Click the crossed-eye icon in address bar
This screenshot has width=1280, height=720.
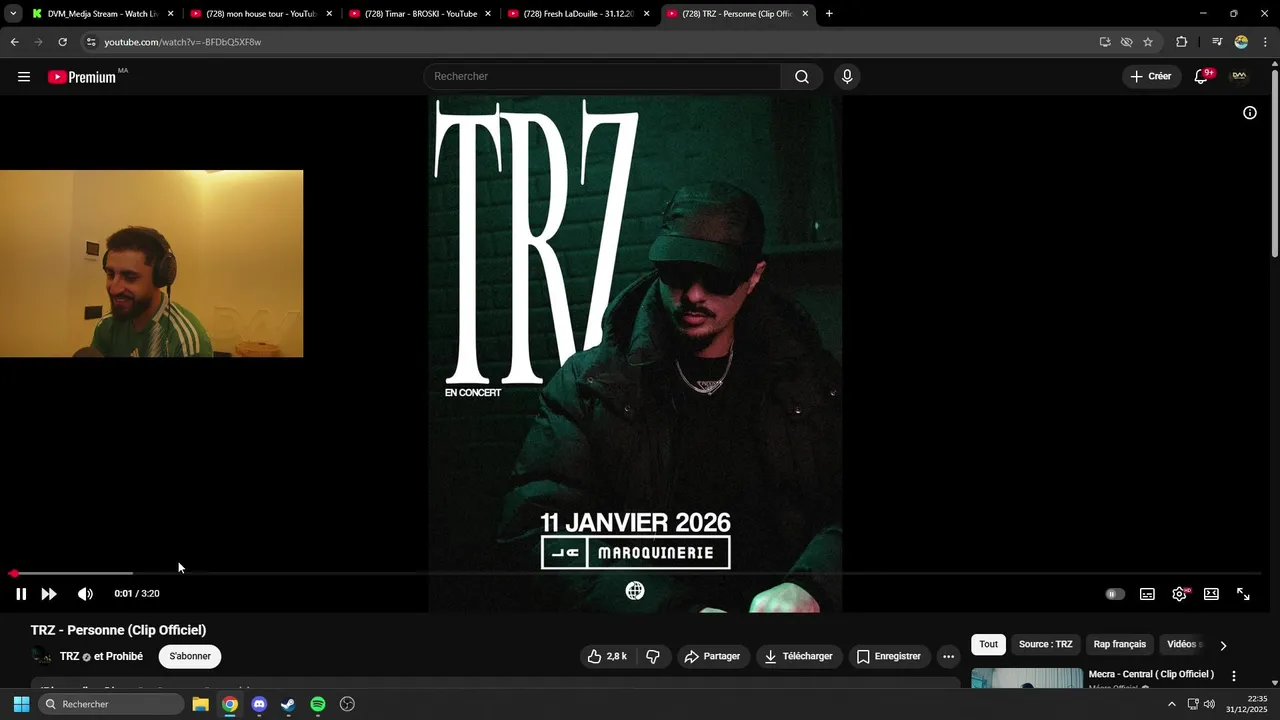tap(1126, 42)
